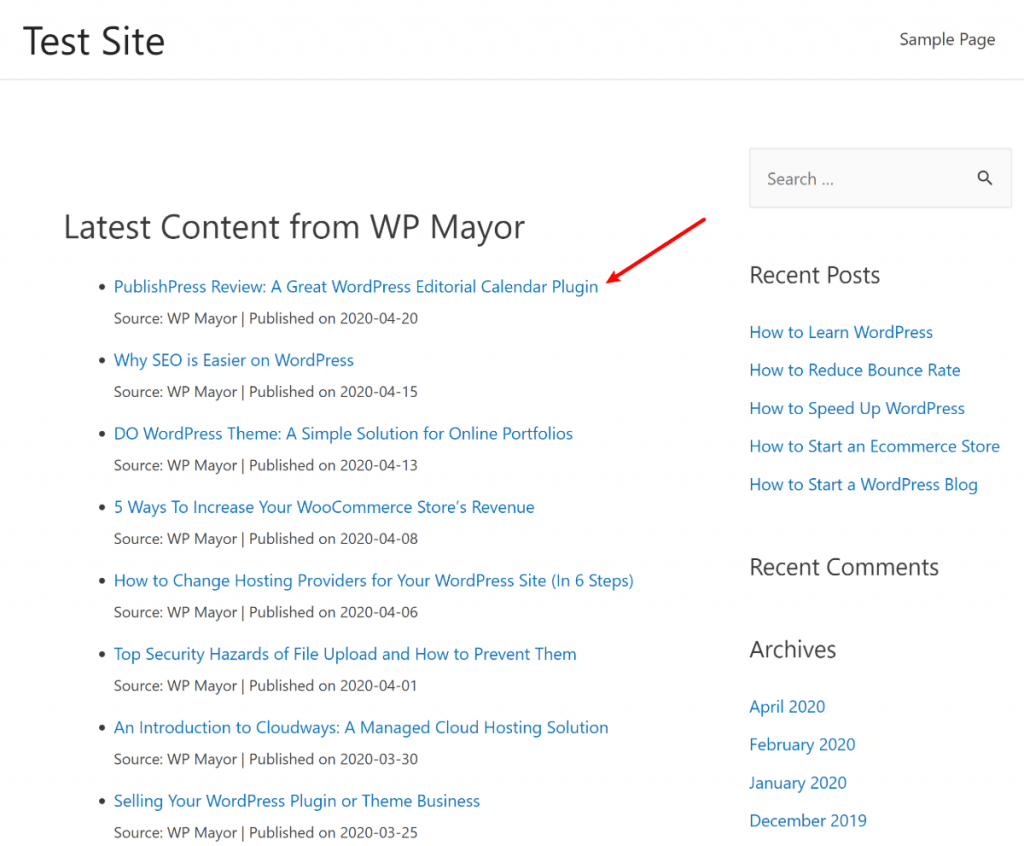The width and height of the screenshot is (1024, 846).
Task: Open "How to Start a WordPress Blog"
Action: [x=863, y=484]
